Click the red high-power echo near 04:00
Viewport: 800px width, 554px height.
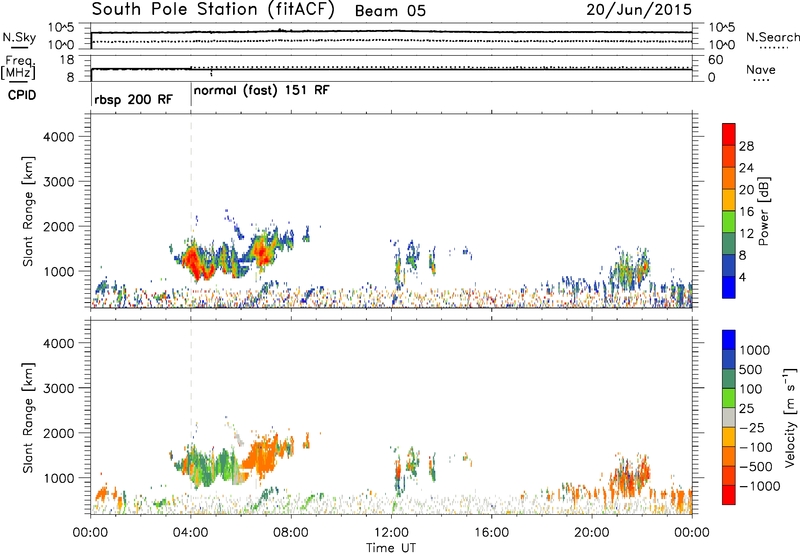pos(193,260)
